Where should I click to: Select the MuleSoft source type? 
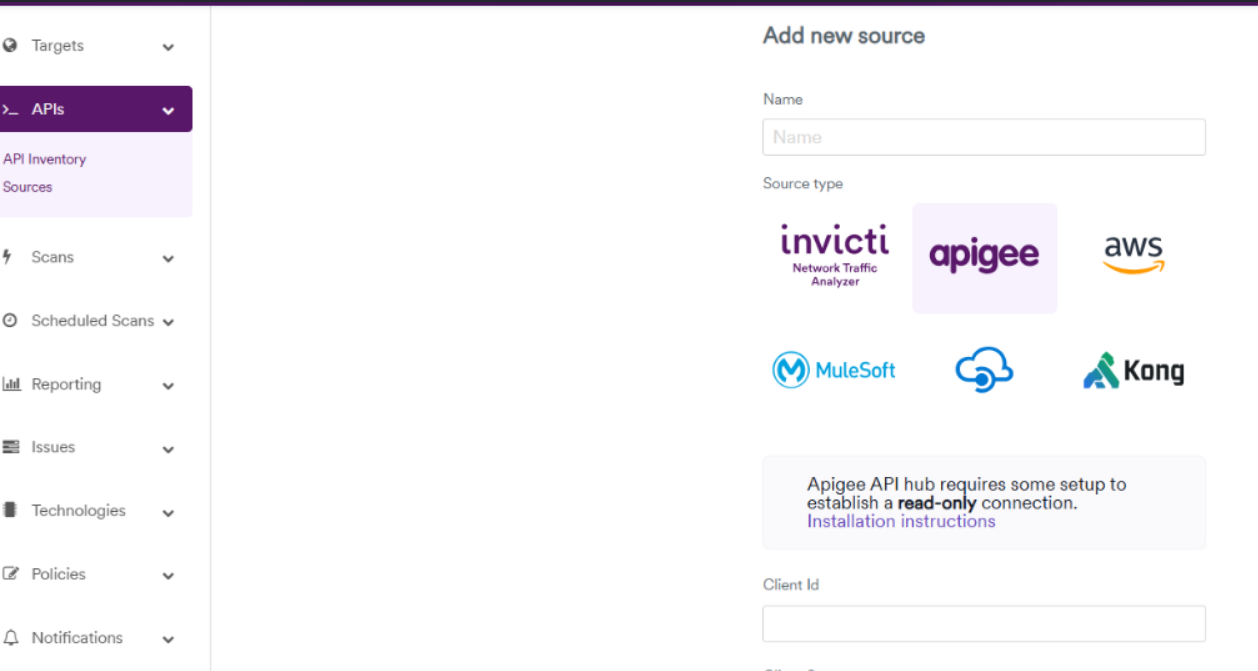click(x=834, y=369)
